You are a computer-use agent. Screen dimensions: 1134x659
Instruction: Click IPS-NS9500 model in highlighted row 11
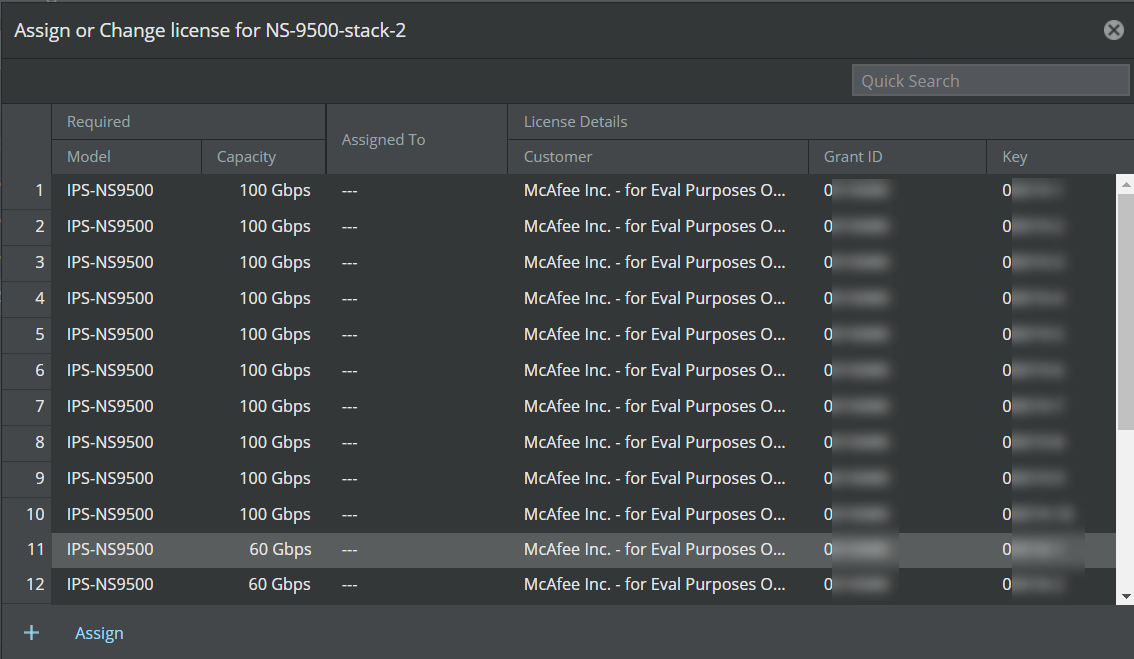110,550
